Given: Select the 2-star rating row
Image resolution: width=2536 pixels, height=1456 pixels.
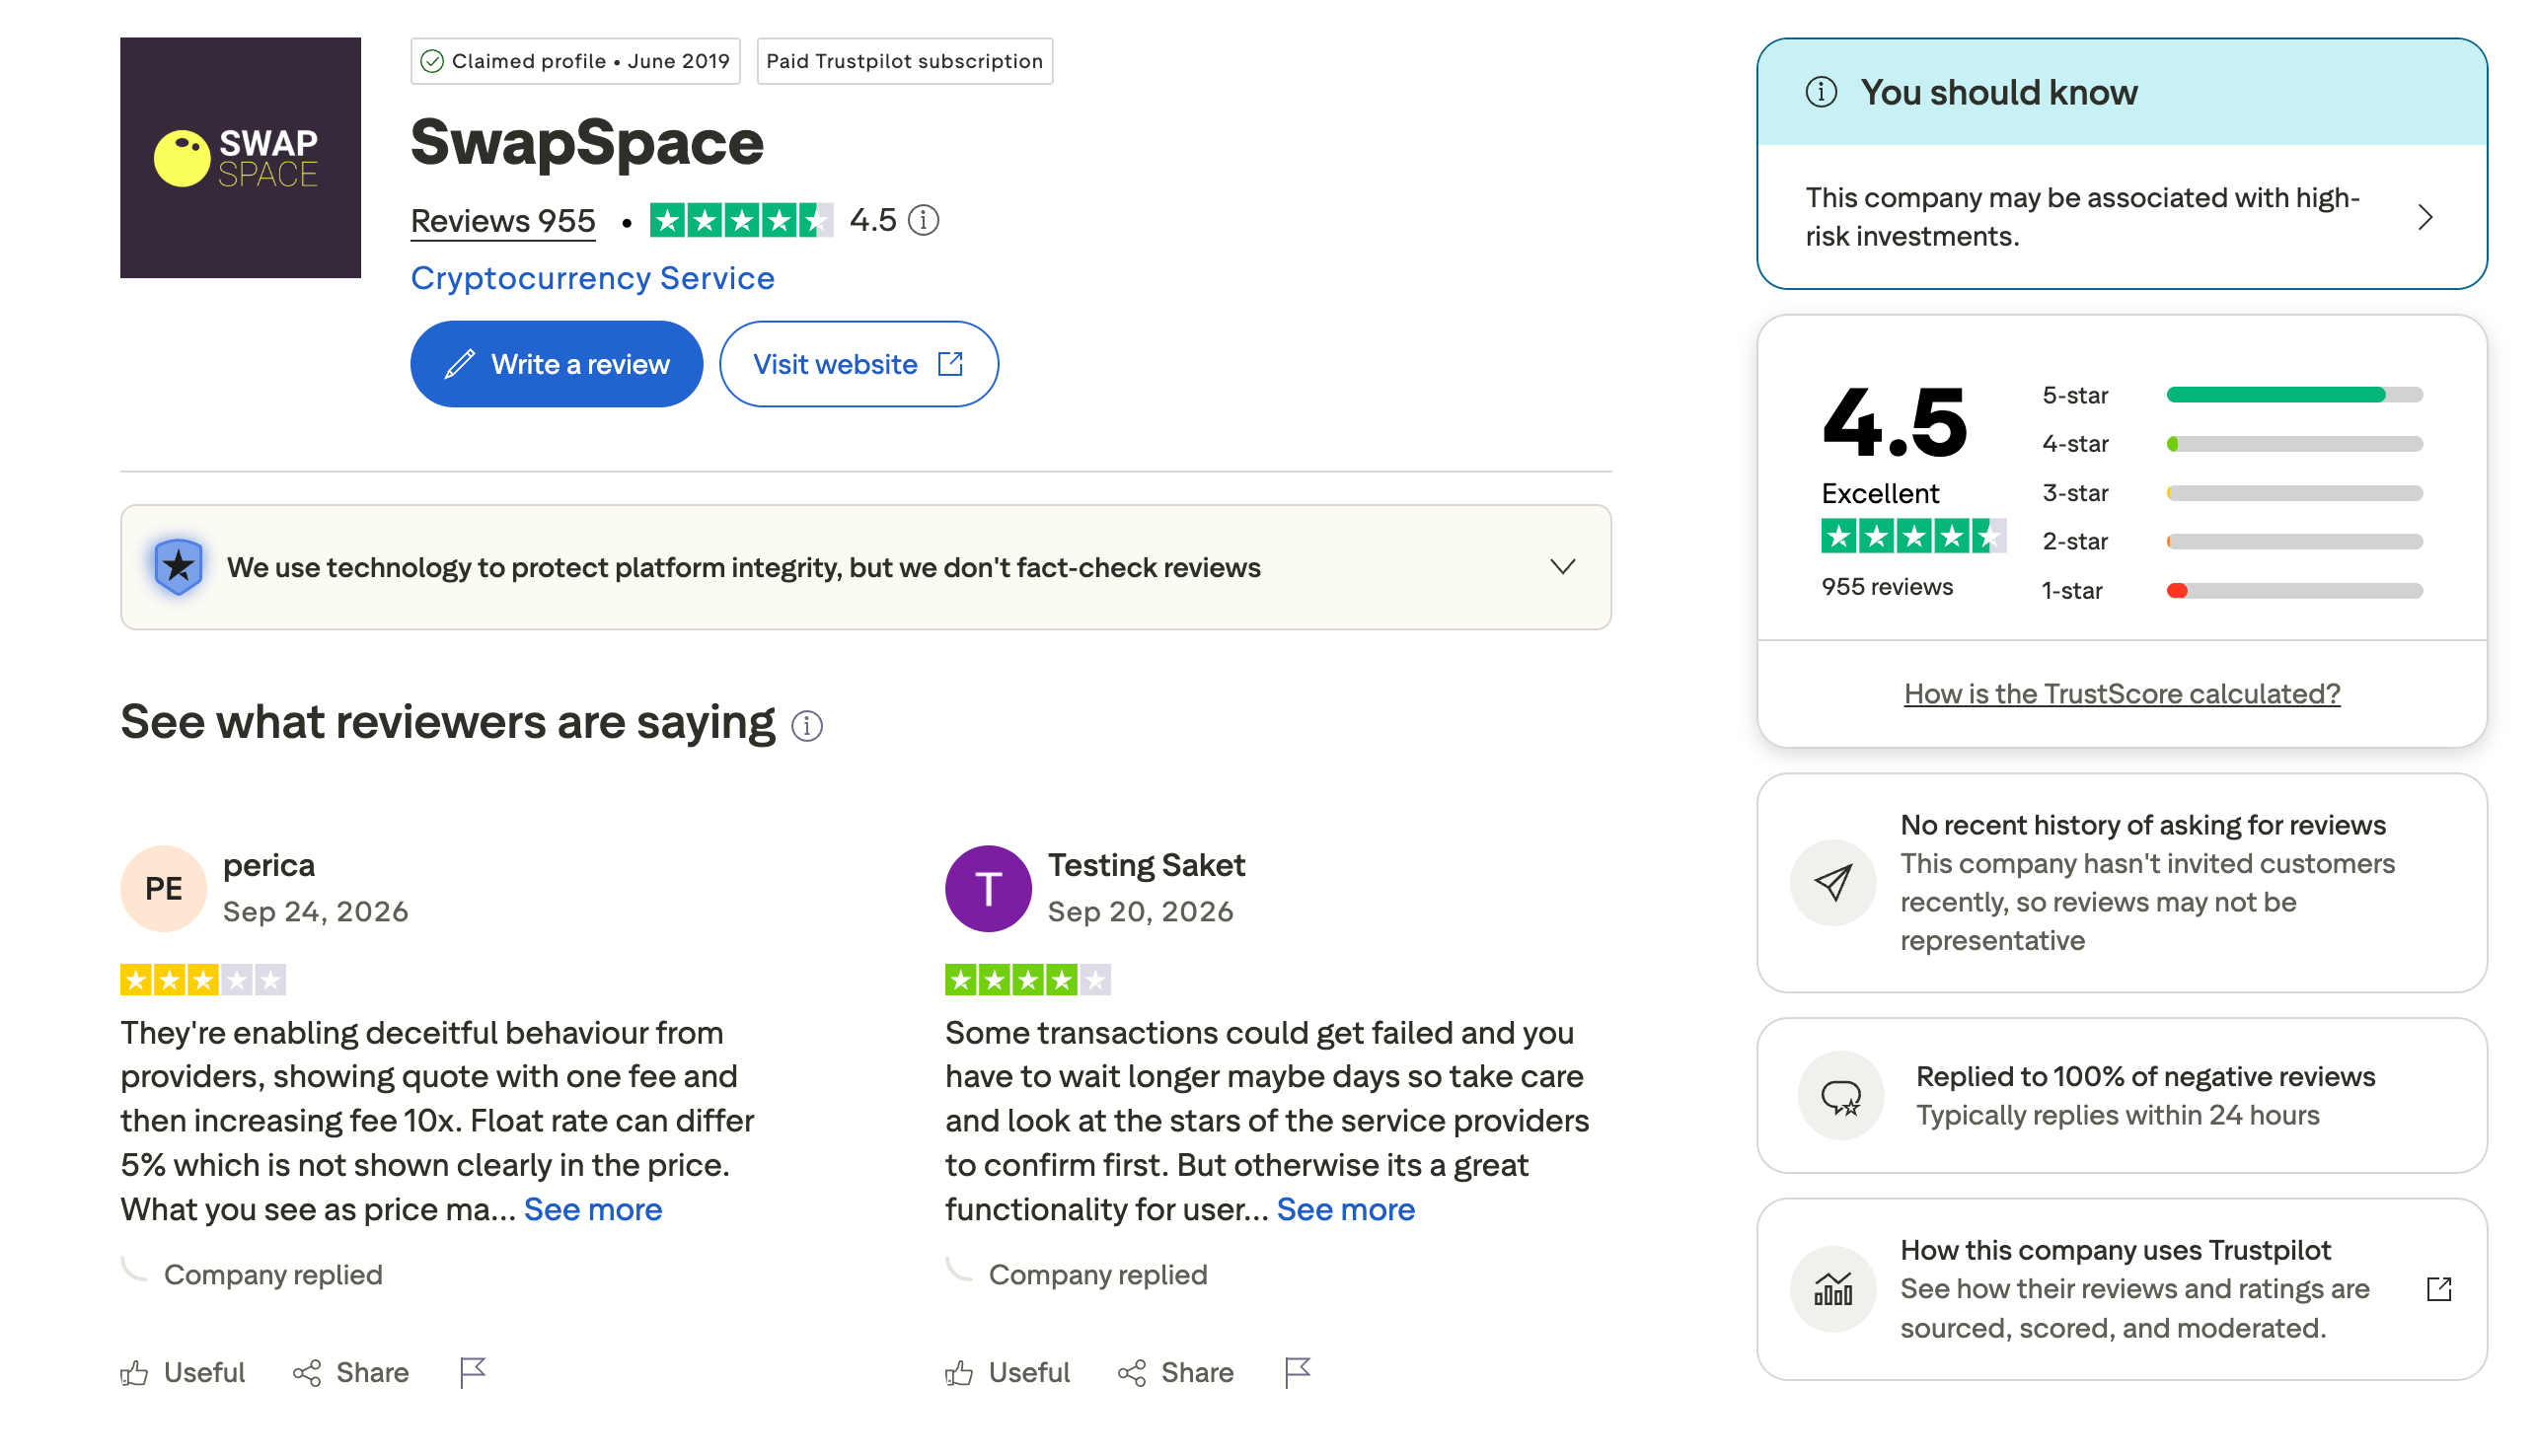Looking at the screenshot, I should tap(2232, 541).
